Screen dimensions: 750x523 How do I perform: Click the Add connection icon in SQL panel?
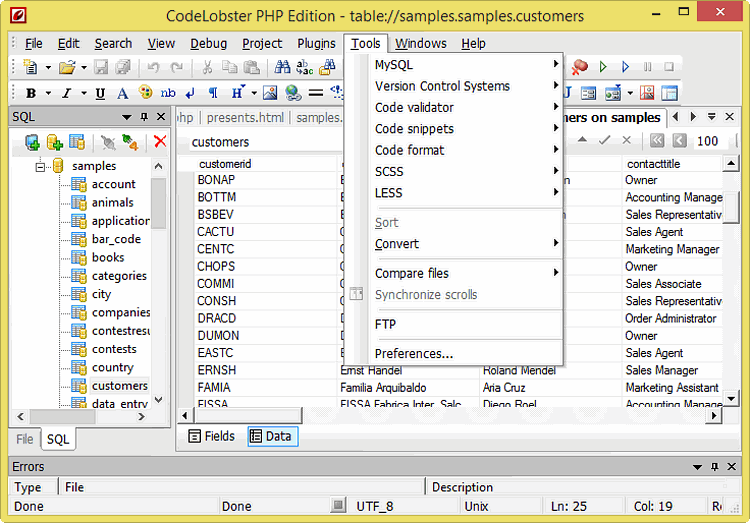pyautogui.click(x=32, y=142)
